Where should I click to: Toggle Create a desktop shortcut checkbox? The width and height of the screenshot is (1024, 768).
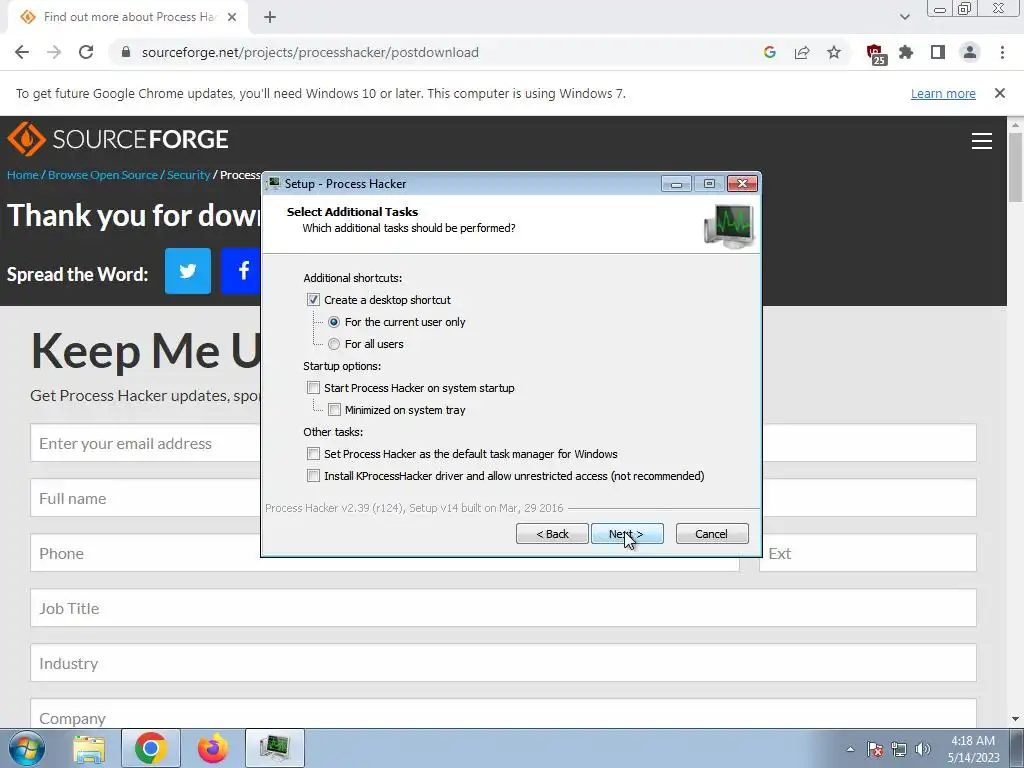click(313, 300)
